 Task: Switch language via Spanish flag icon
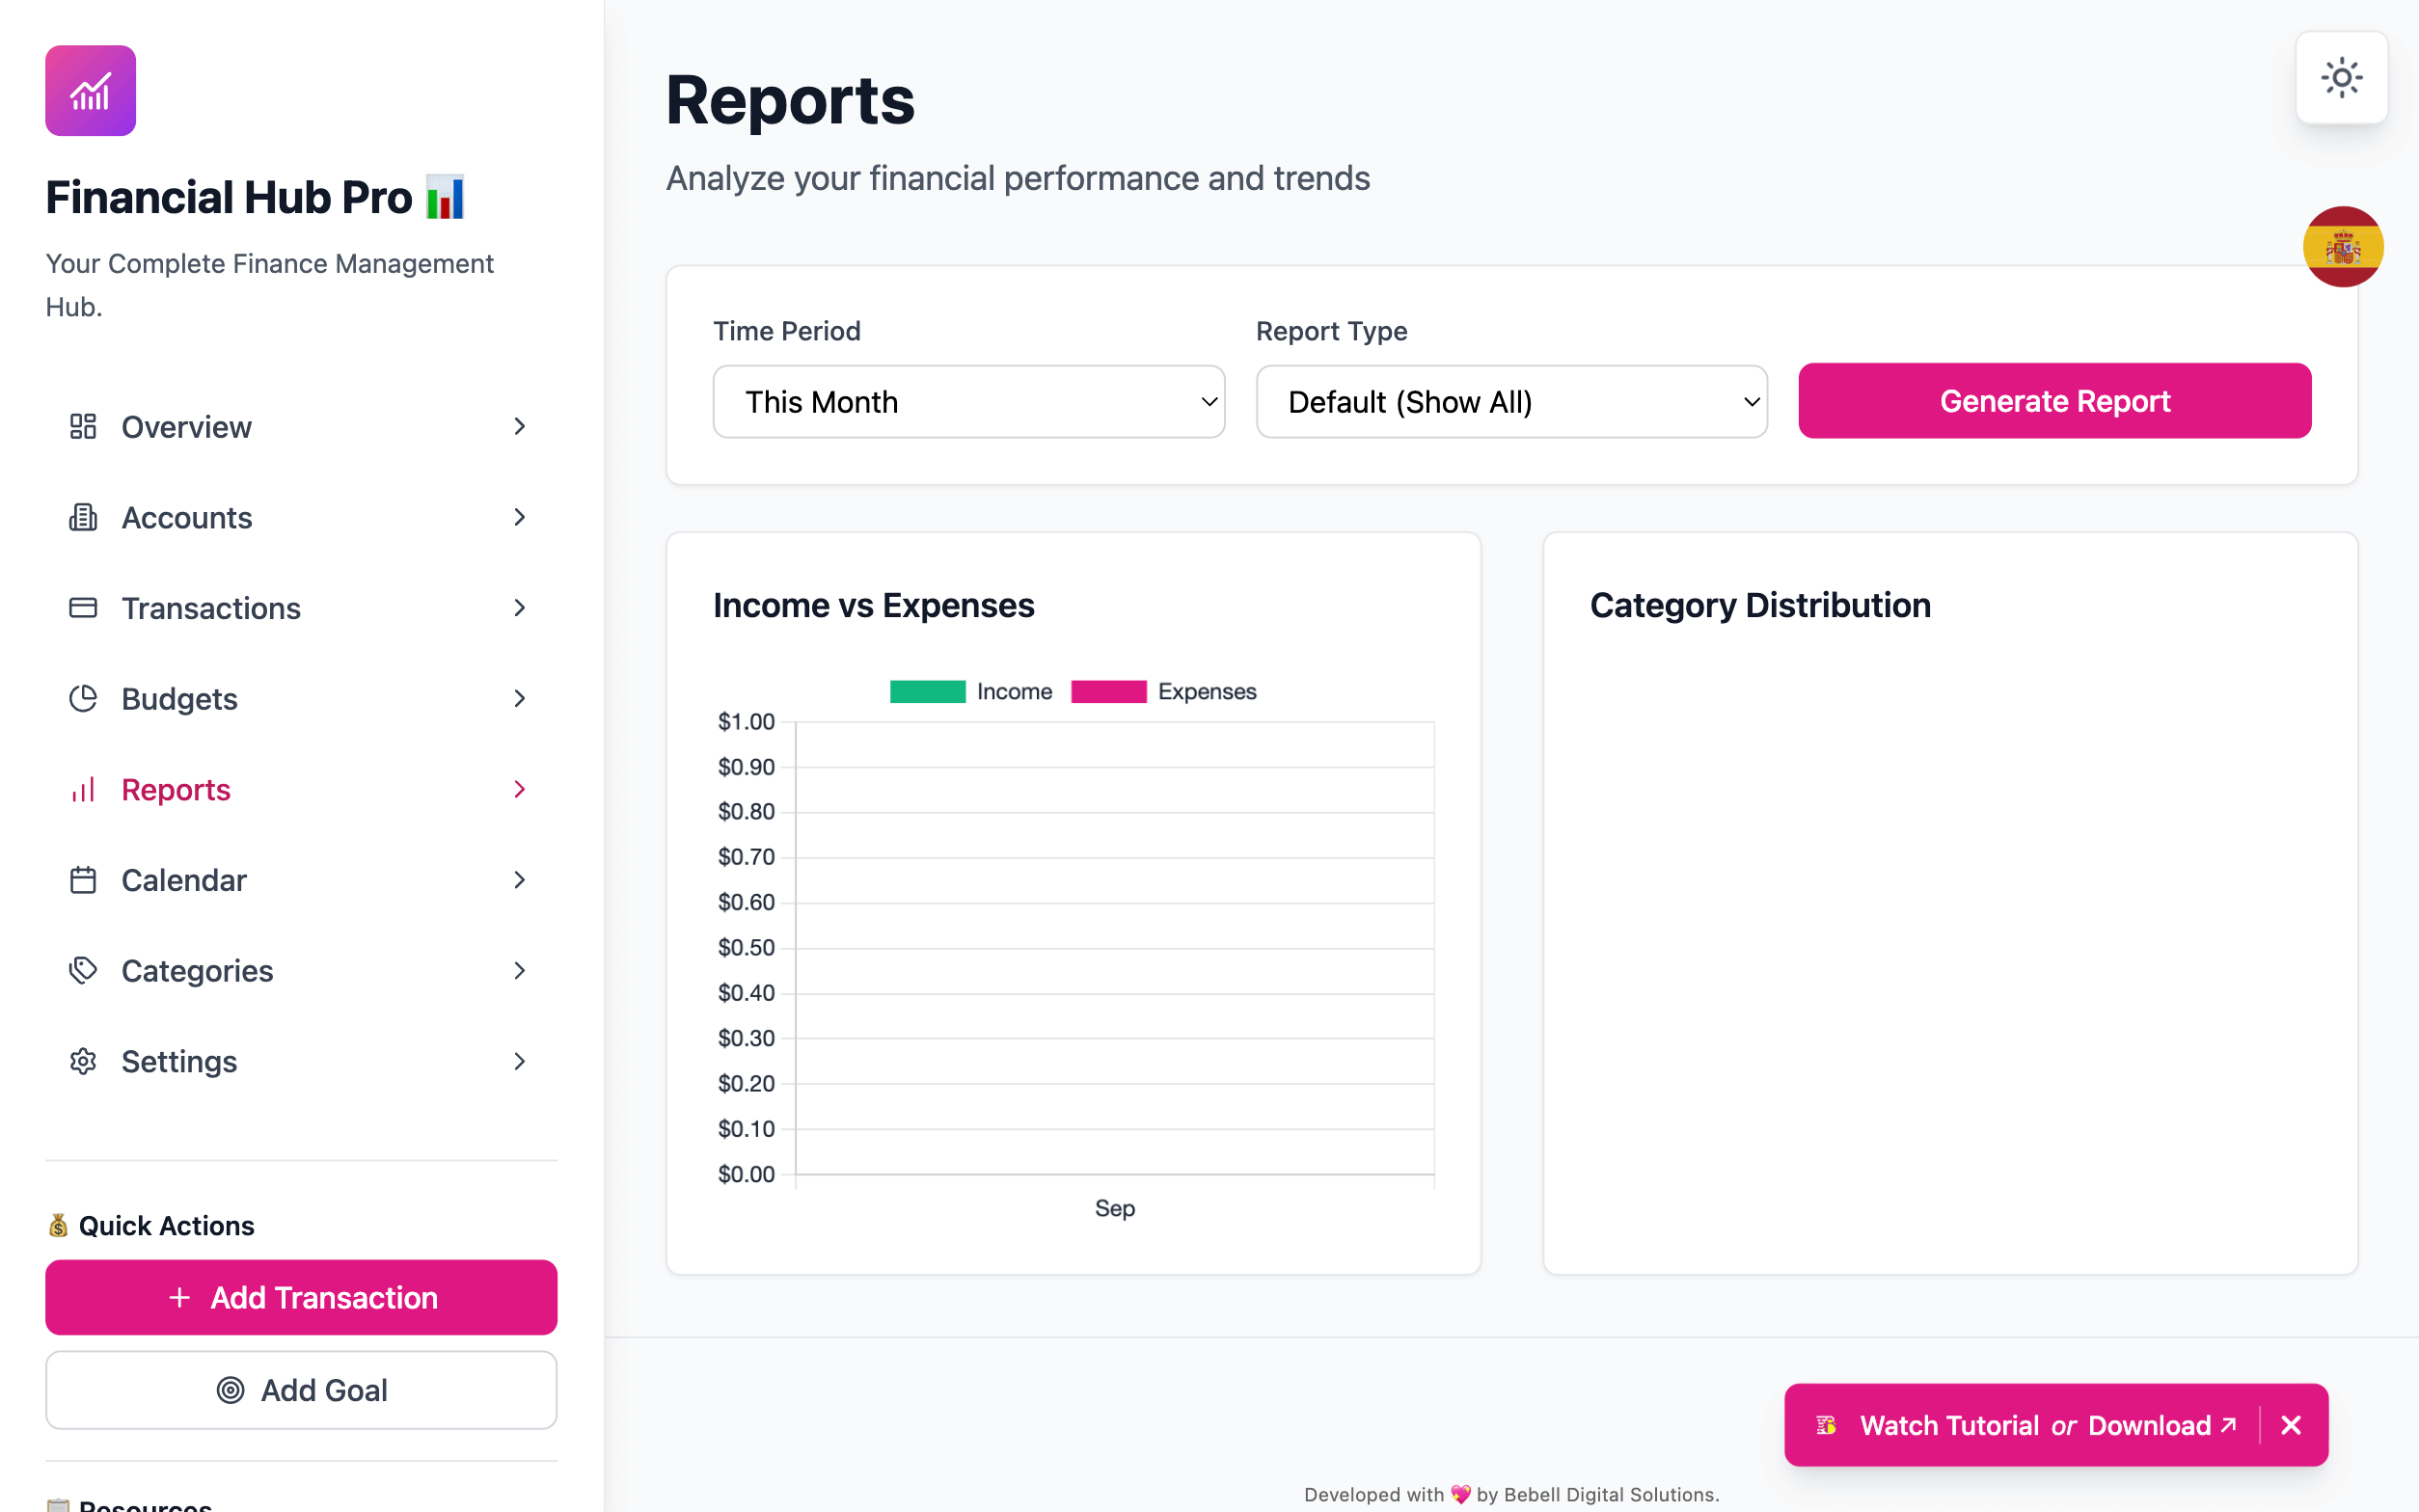click(x=2342, y=247)
